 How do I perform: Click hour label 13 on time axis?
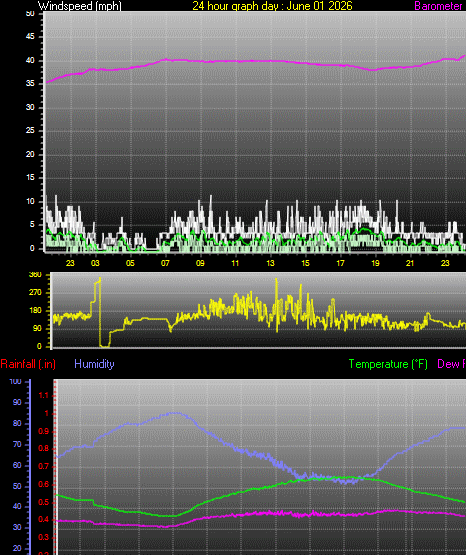270,263
